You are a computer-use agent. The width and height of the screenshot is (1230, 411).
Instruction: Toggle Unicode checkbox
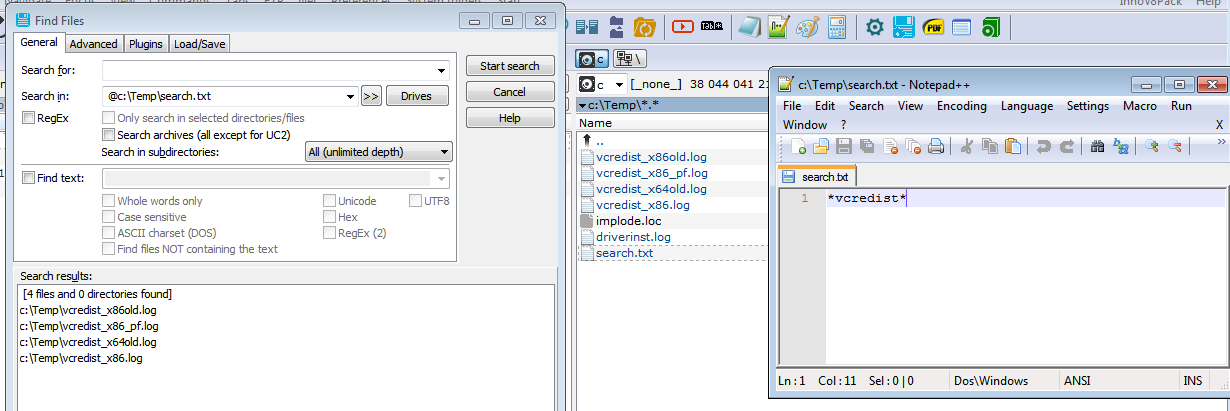pos(330,201)
